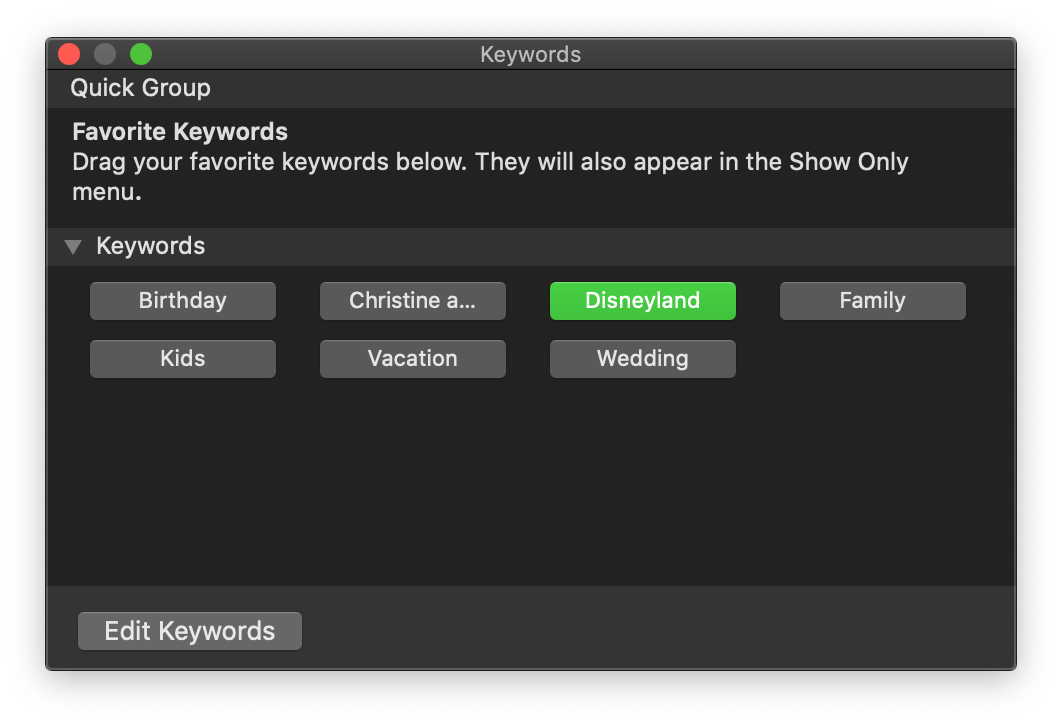Toggle the Vacation keyword
This screenshot has height=724, width=1062.
pos(412,359)
